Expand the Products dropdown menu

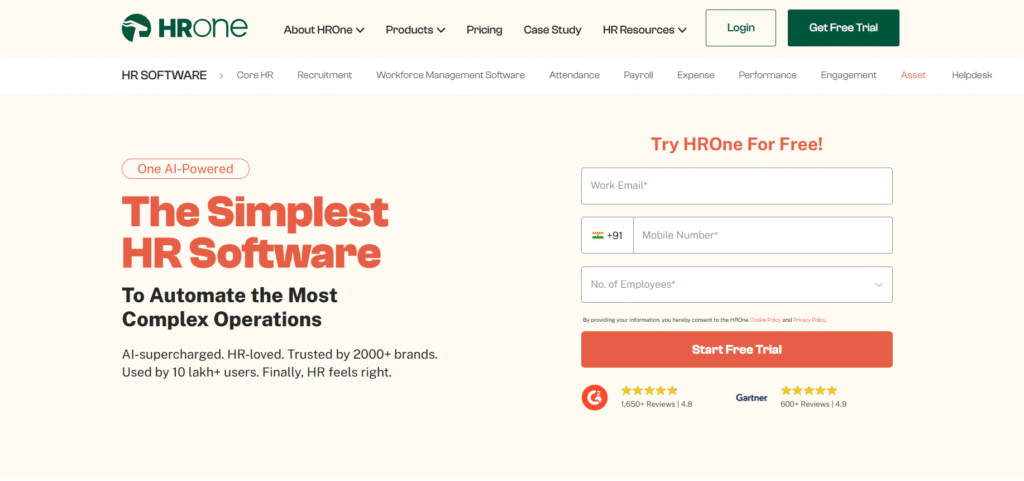(415, 29)
